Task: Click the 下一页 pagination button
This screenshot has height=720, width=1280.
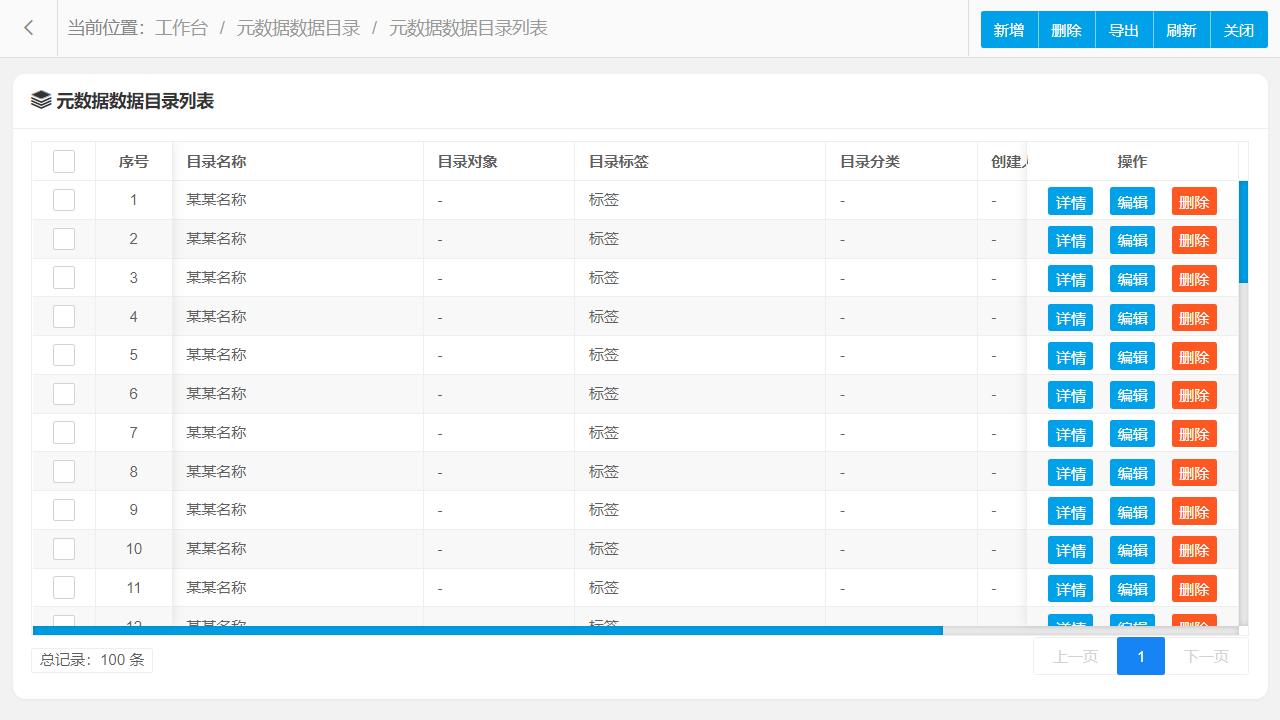Action: point(1206,656)
